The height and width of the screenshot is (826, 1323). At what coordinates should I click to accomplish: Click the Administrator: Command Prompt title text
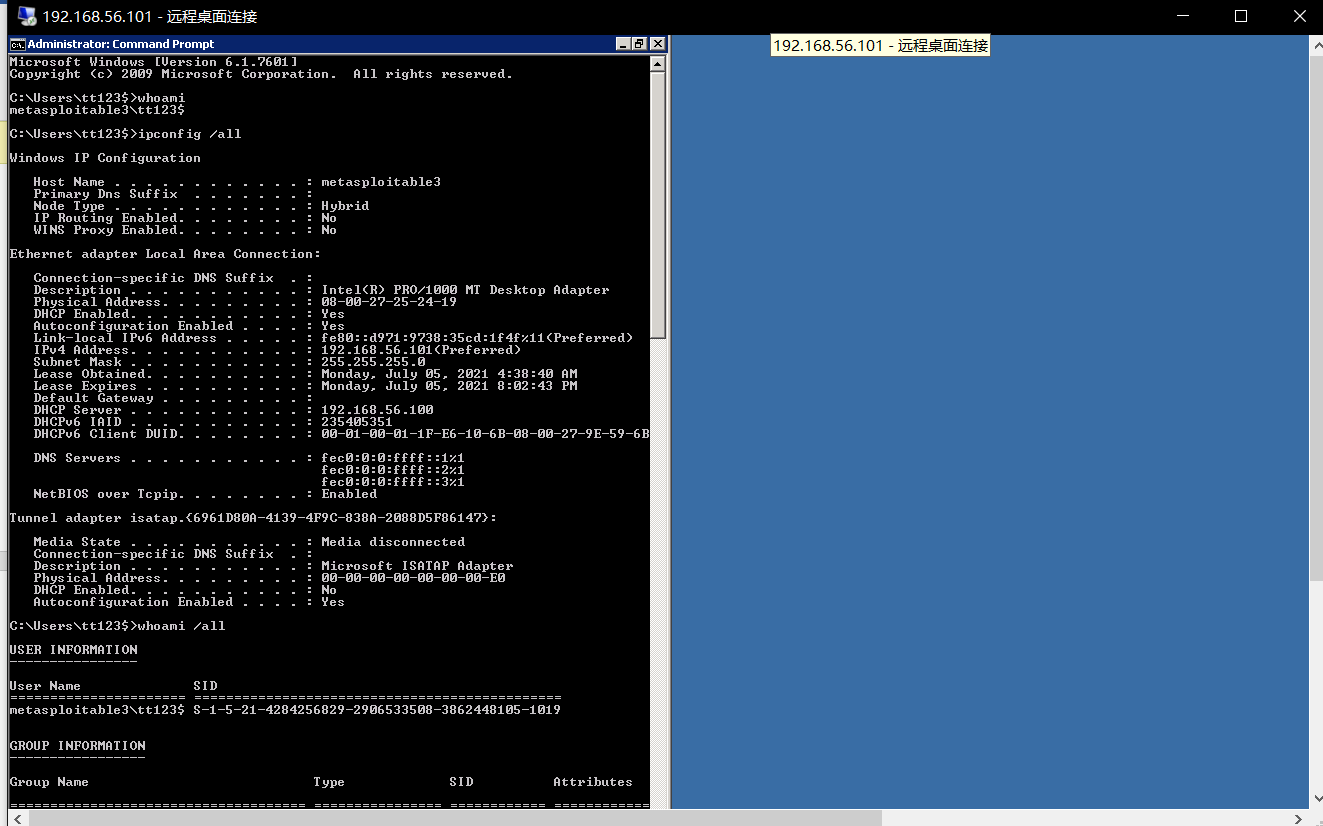pyautogui.click(x=121, y=44)
